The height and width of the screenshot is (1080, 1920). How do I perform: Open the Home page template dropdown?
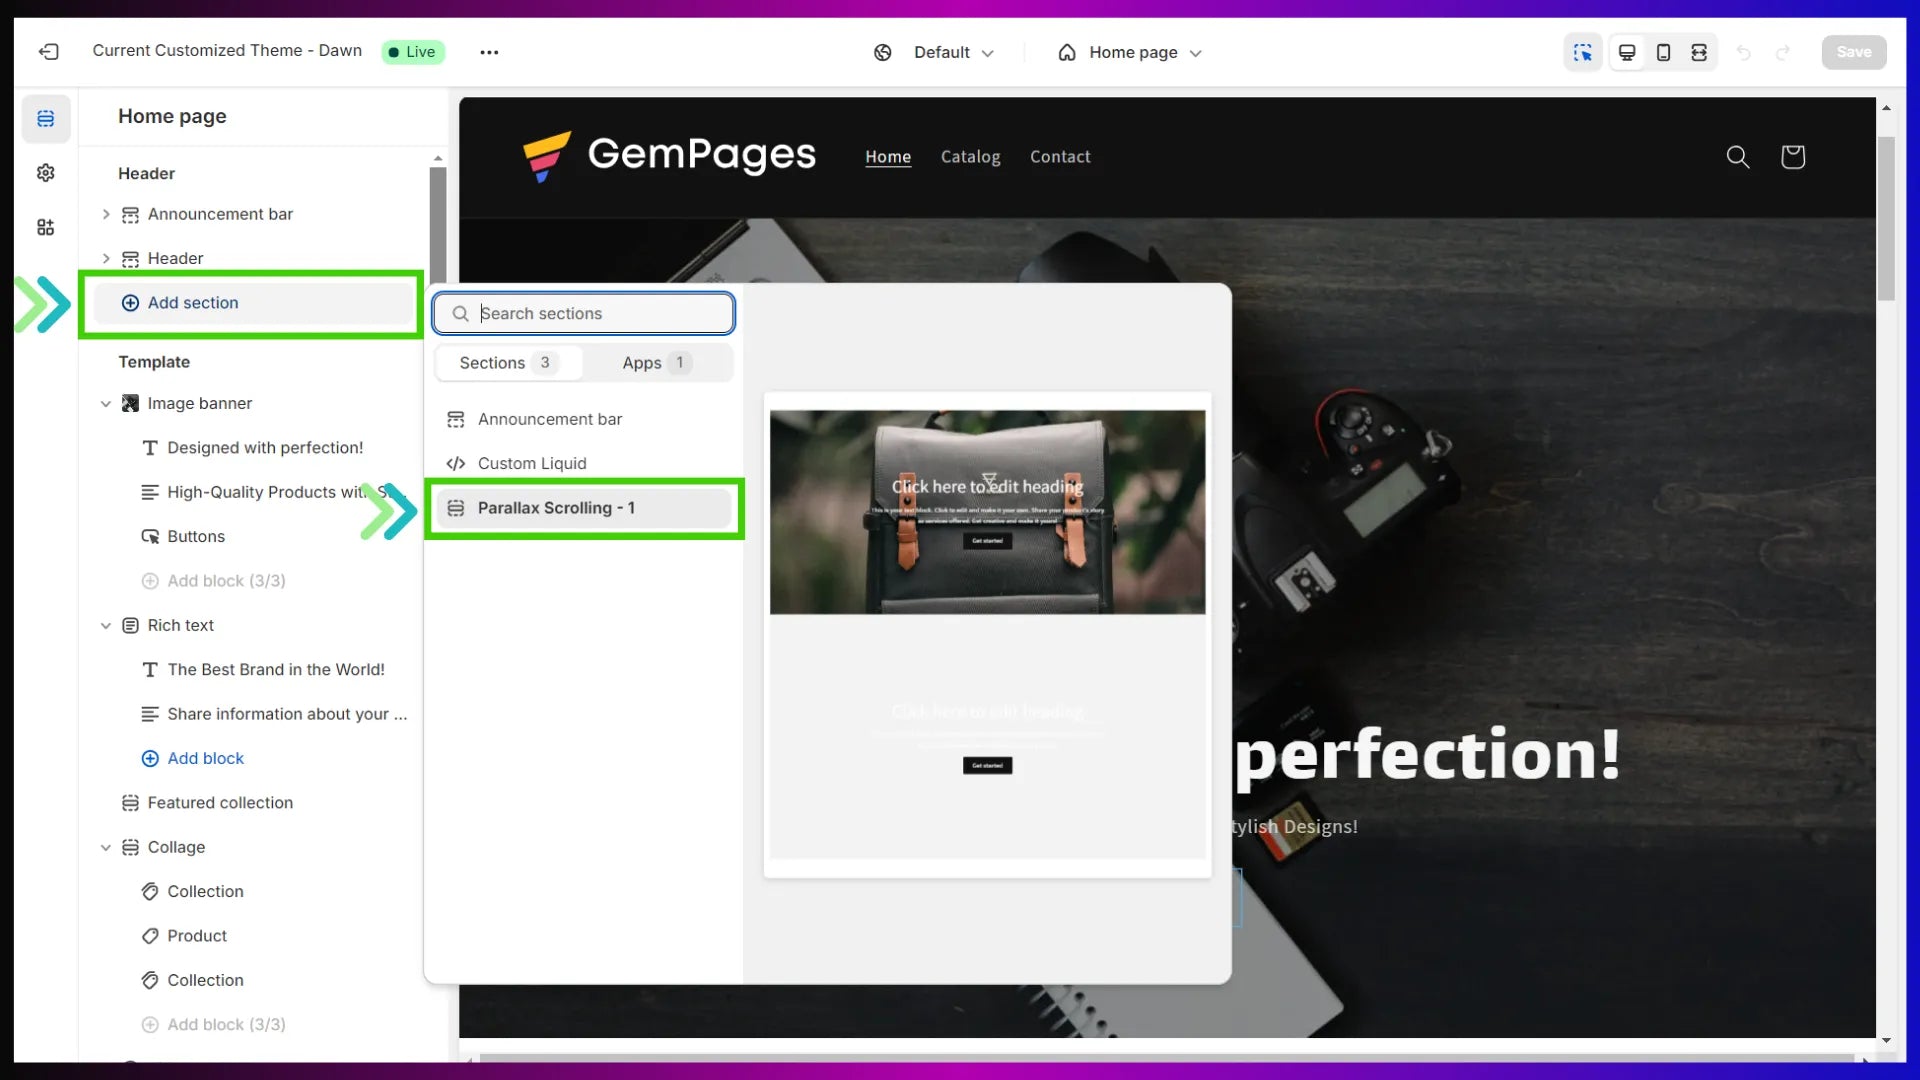[x=1130, y=52]
